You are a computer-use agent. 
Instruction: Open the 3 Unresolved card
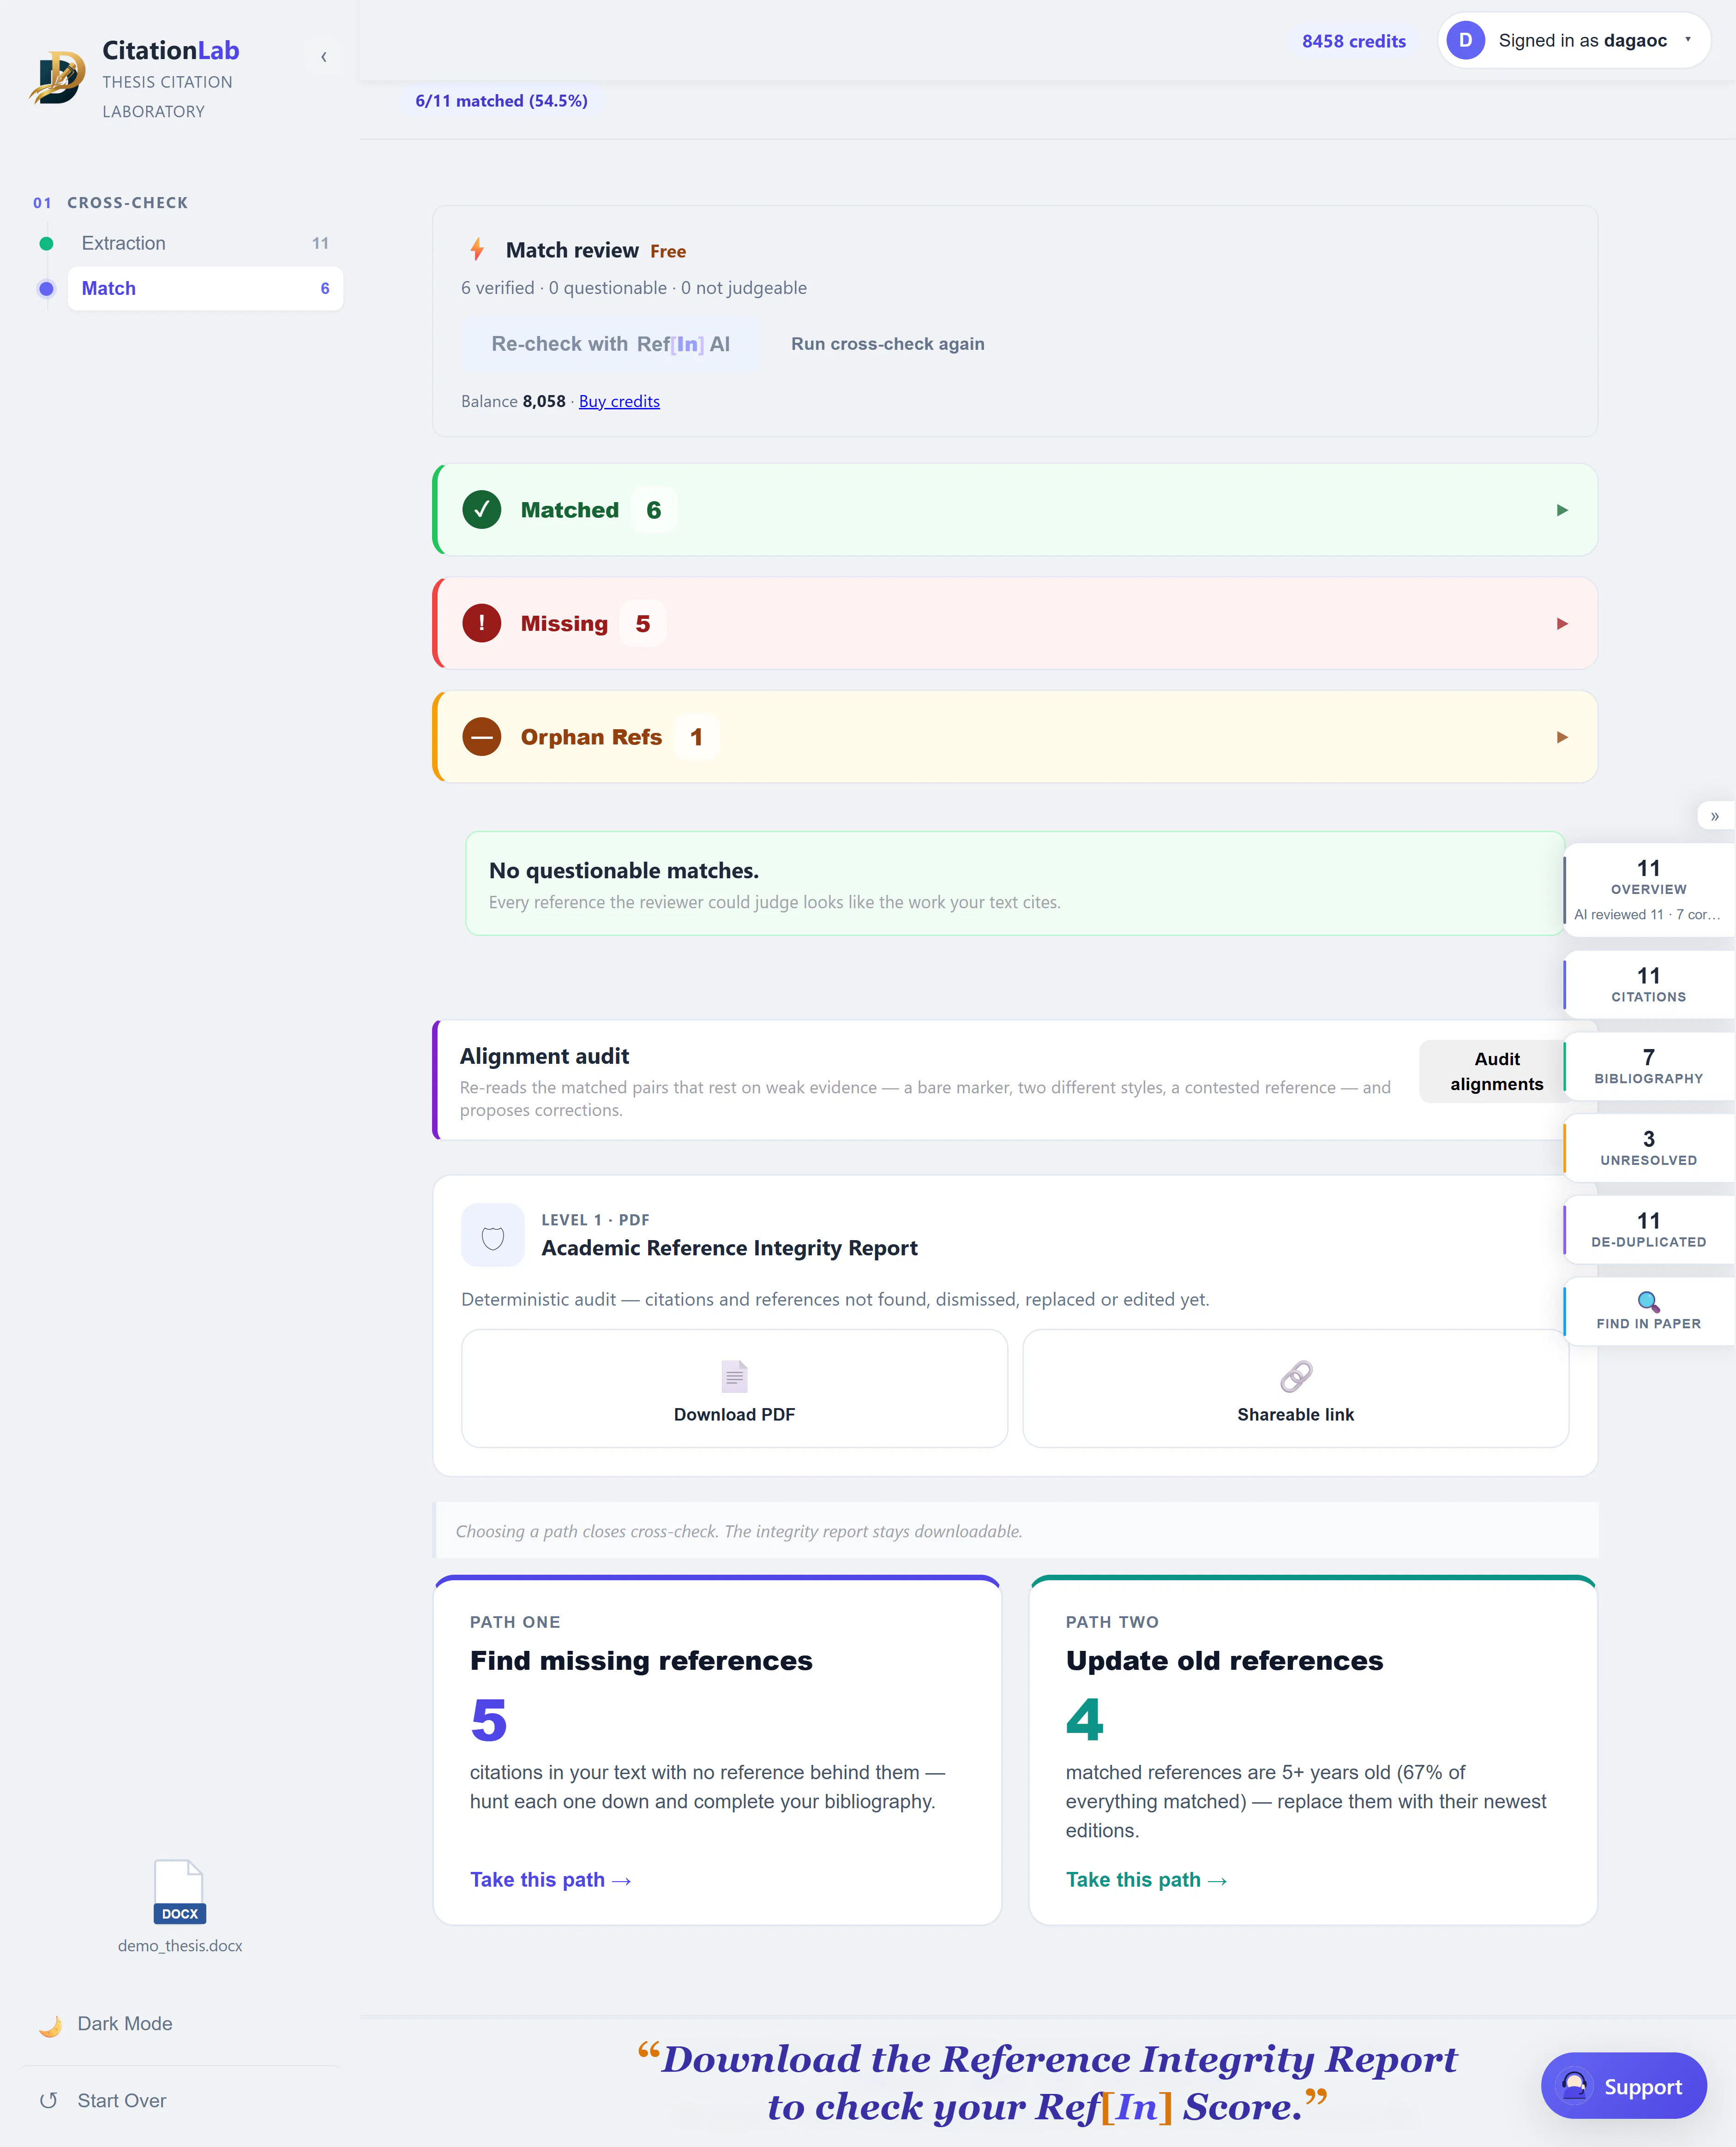[1649, 1148]
